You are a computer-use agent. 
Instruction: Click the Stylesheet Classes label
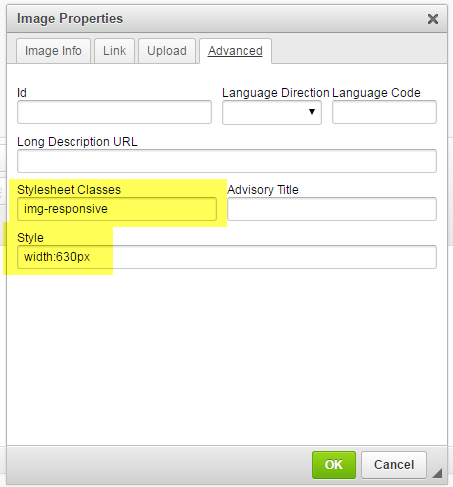(x=69, y=190)
